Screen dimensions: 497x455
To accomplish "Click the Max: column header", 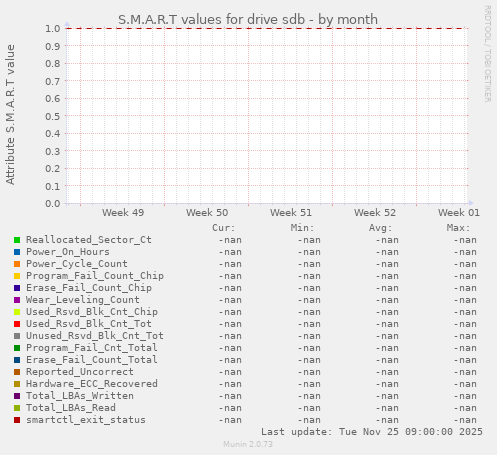I will click(458, 228).
